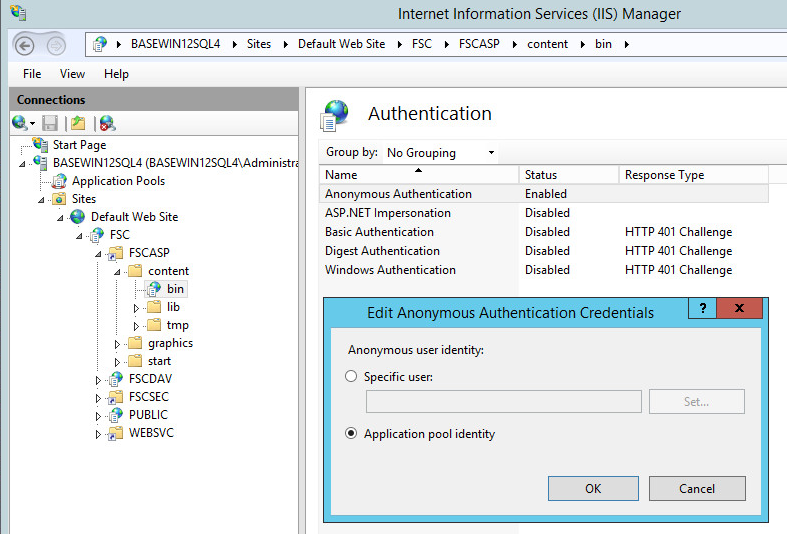Click the dialog Help question mark button
The height and width of the screenshot is (534, 787).
(702, 309)
